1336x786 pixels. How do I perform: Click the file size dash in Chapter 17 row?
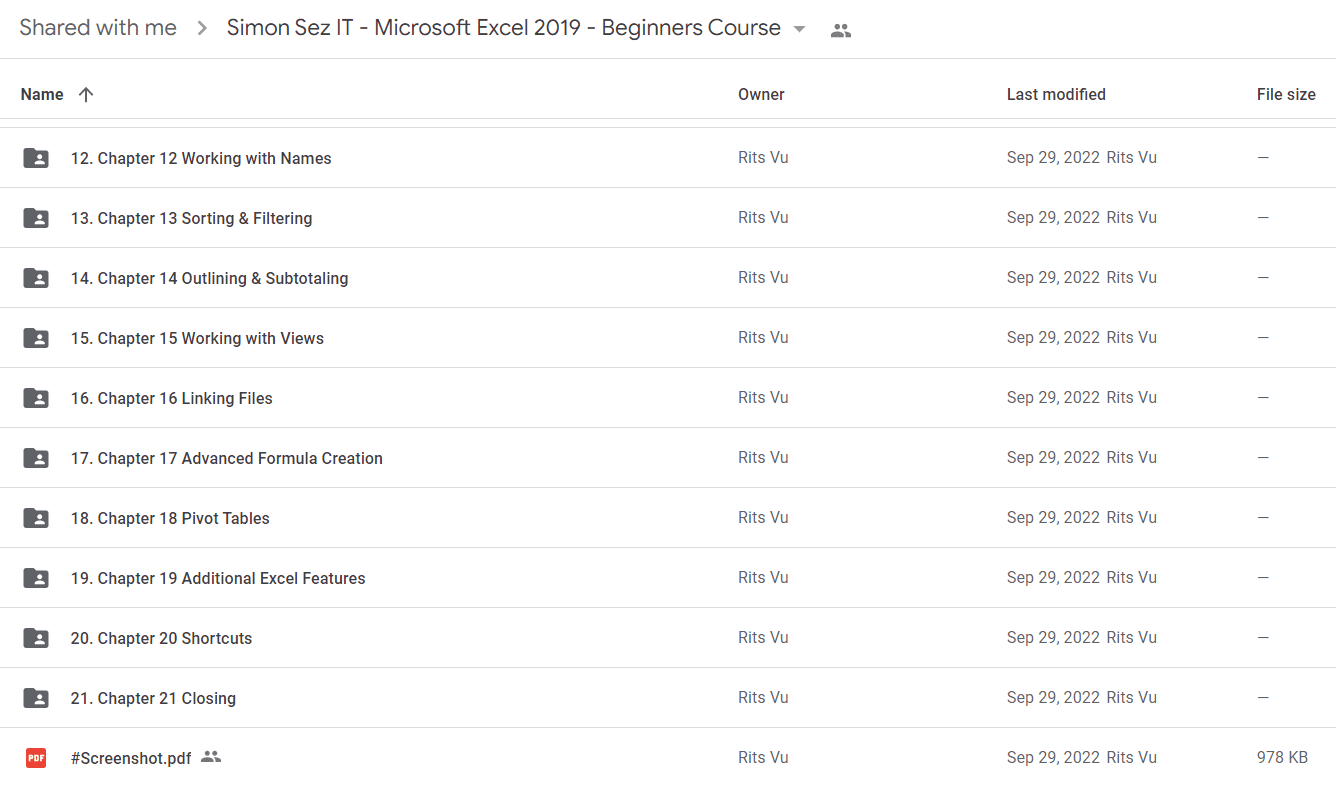coord(1263,458)
